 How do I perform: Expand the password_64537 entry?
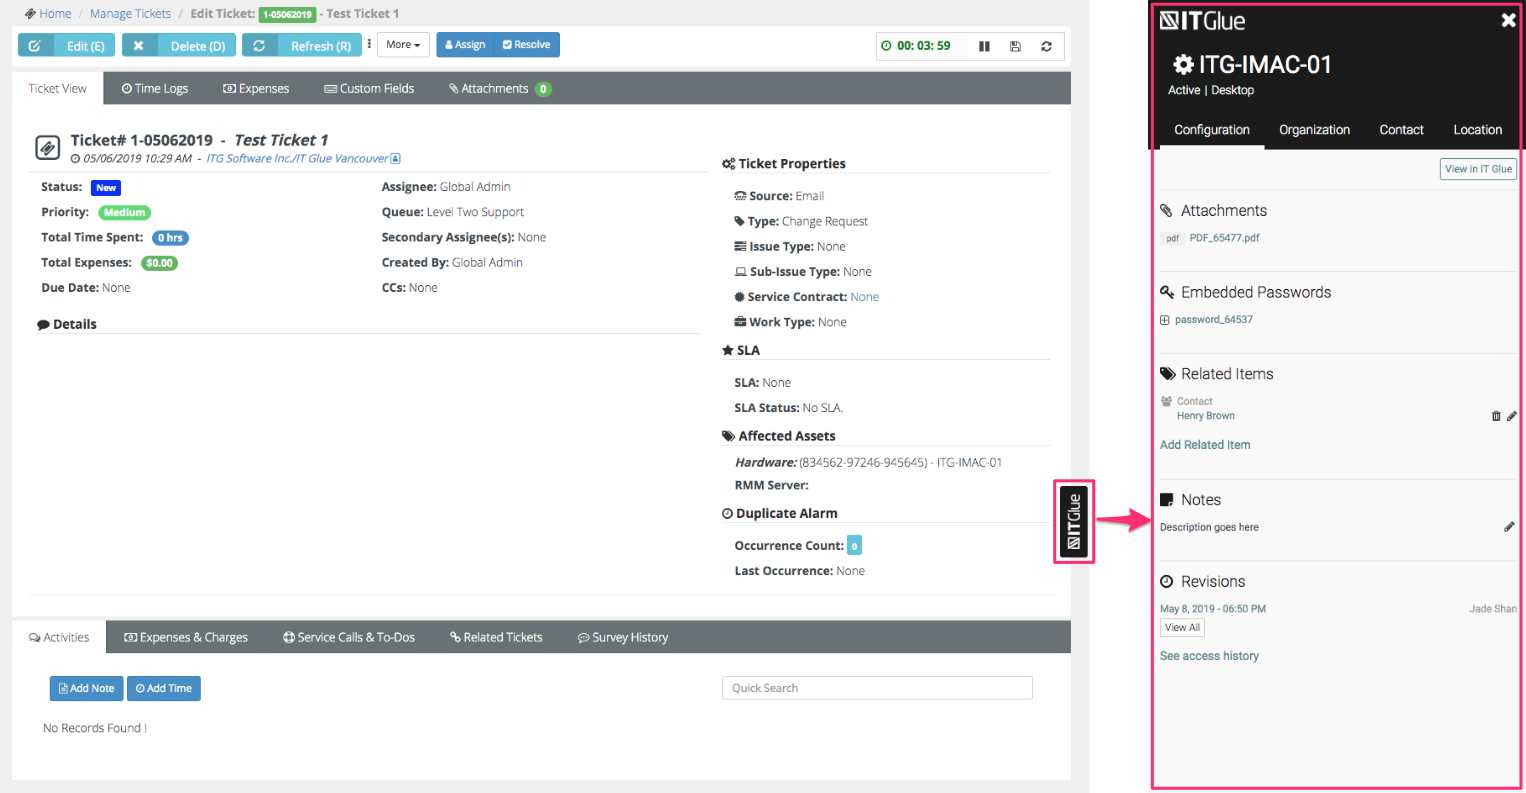coord(1164,320)
